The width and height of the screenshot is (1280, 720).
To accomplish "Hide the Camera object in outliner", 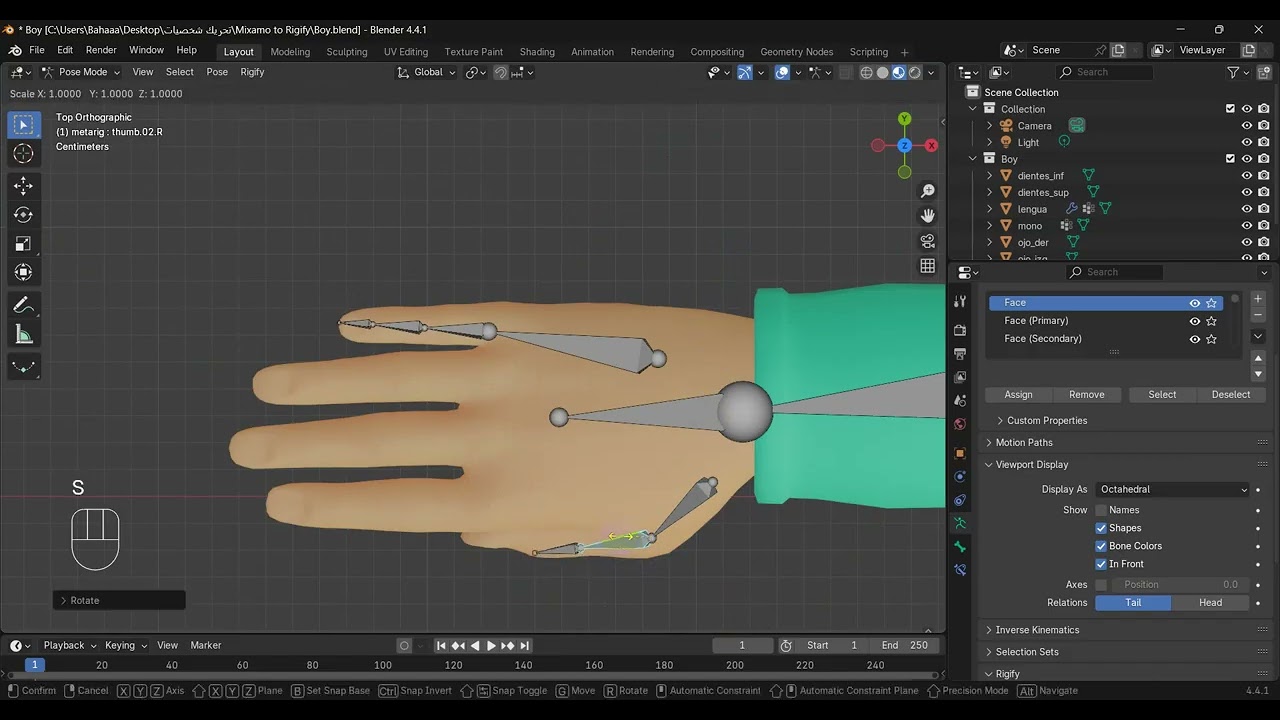I will tap(1247, 126).
